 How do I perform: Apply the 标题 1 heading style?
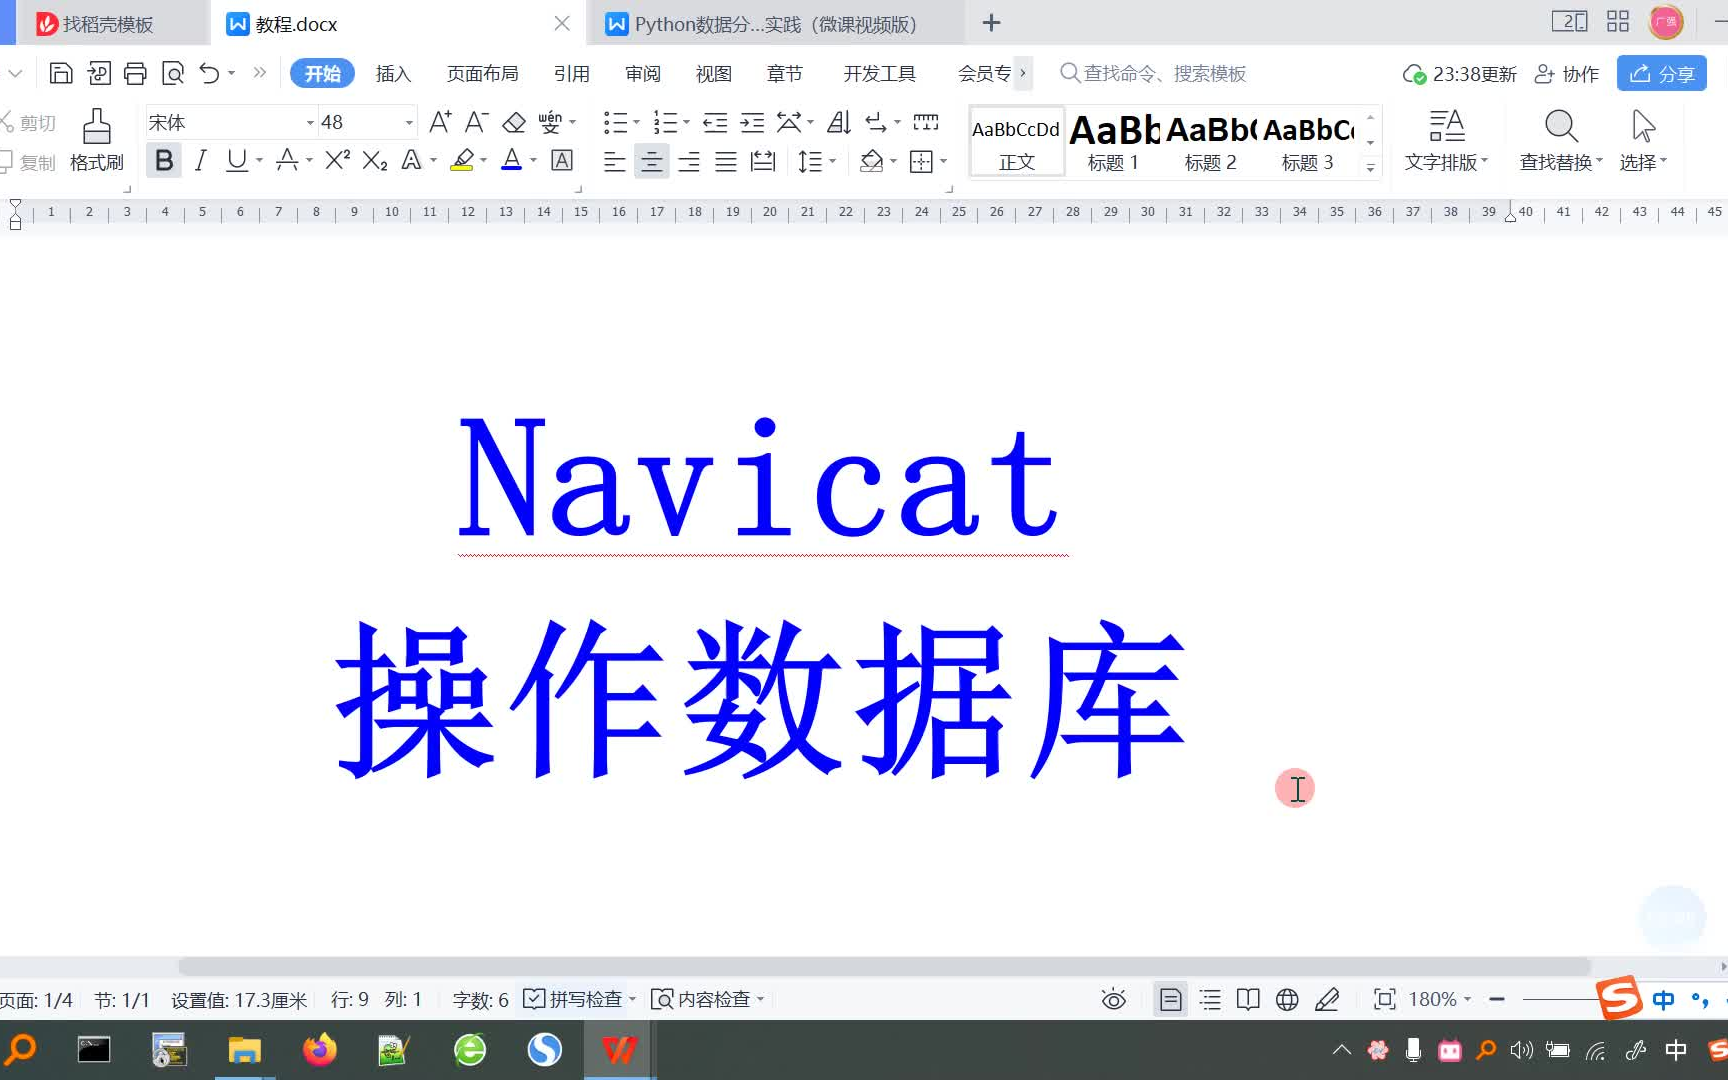(x=1113, y=142)
